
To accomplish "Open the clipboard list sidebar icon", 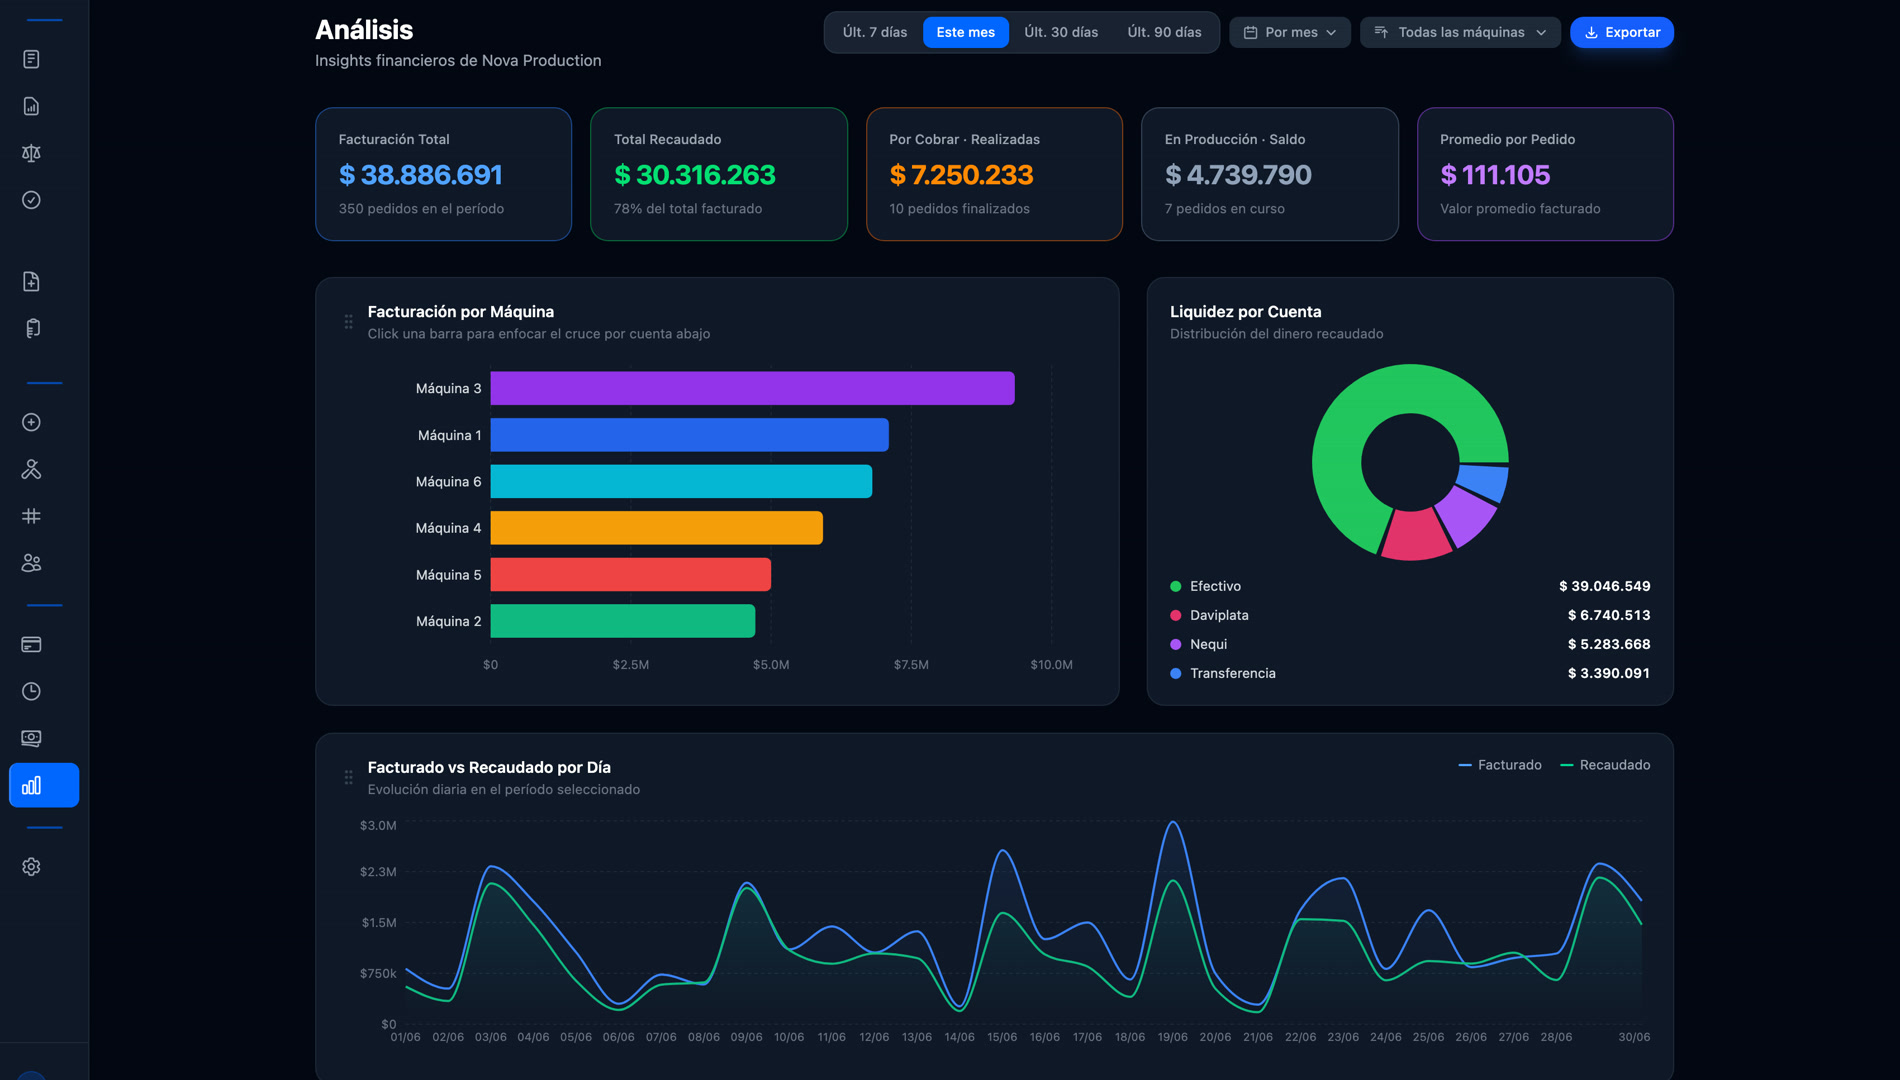I will (31, 328).
